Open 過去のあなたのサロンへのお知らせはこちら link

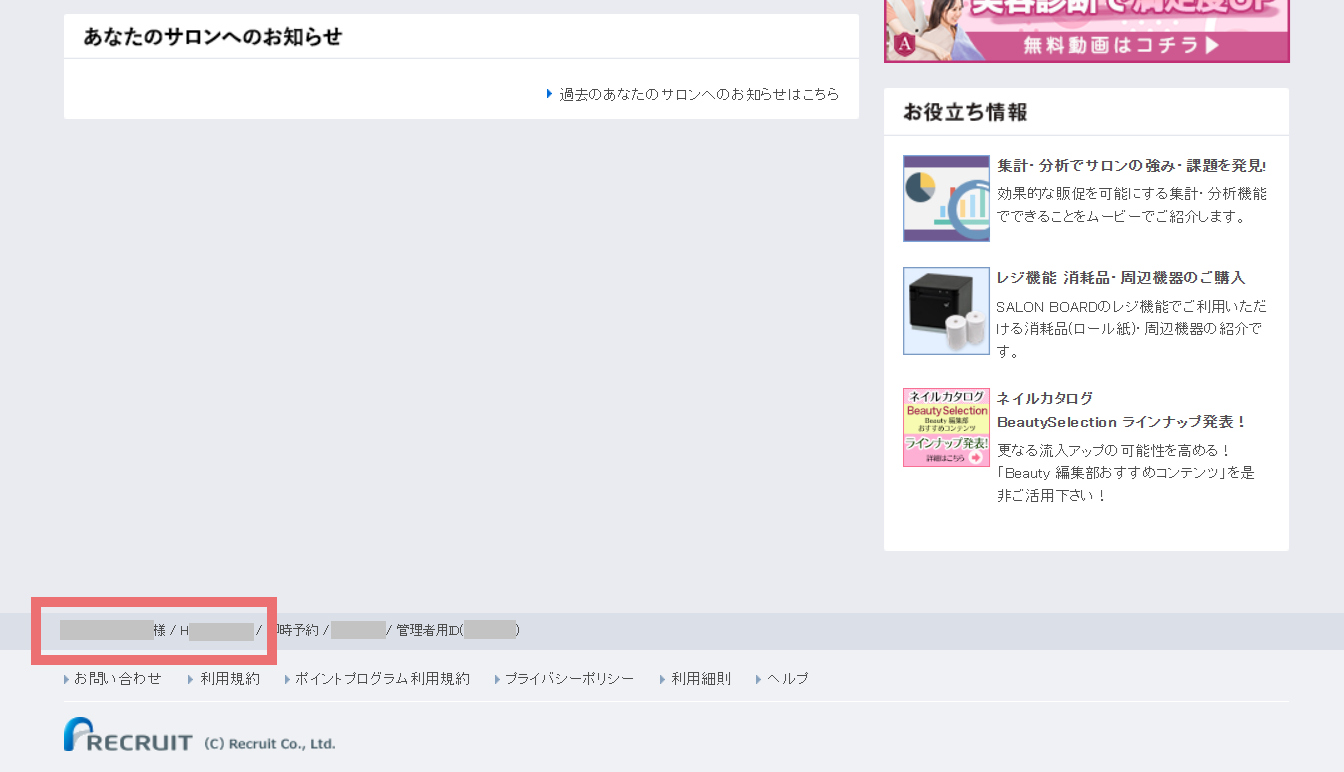pos(699,94)
